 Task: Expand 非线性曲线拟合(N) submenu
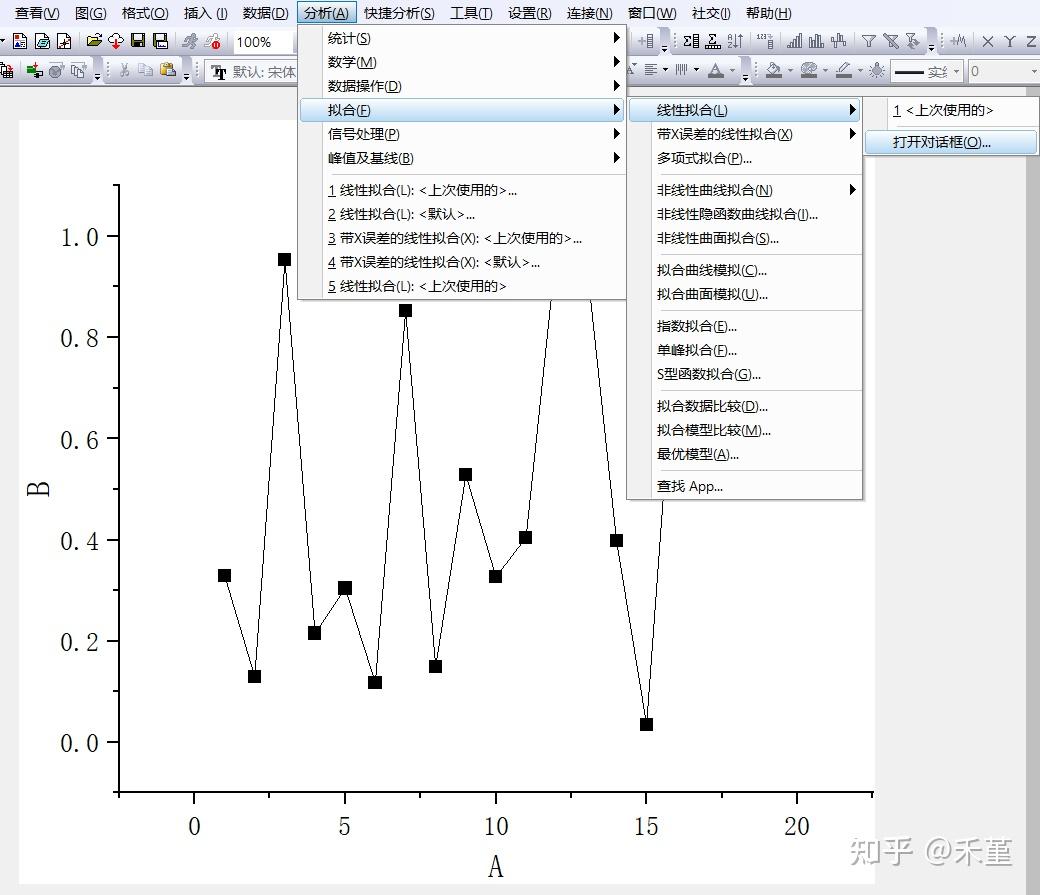744,190
